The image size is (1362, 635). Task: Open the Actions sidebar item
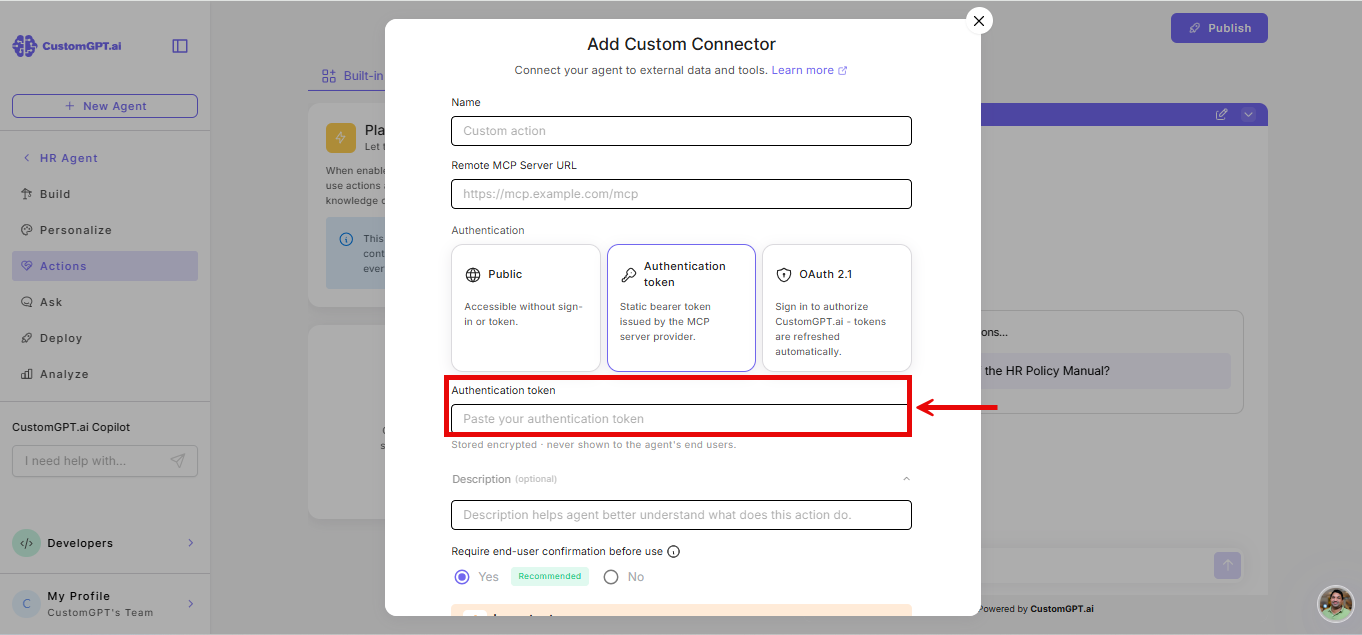coord(105,266)
